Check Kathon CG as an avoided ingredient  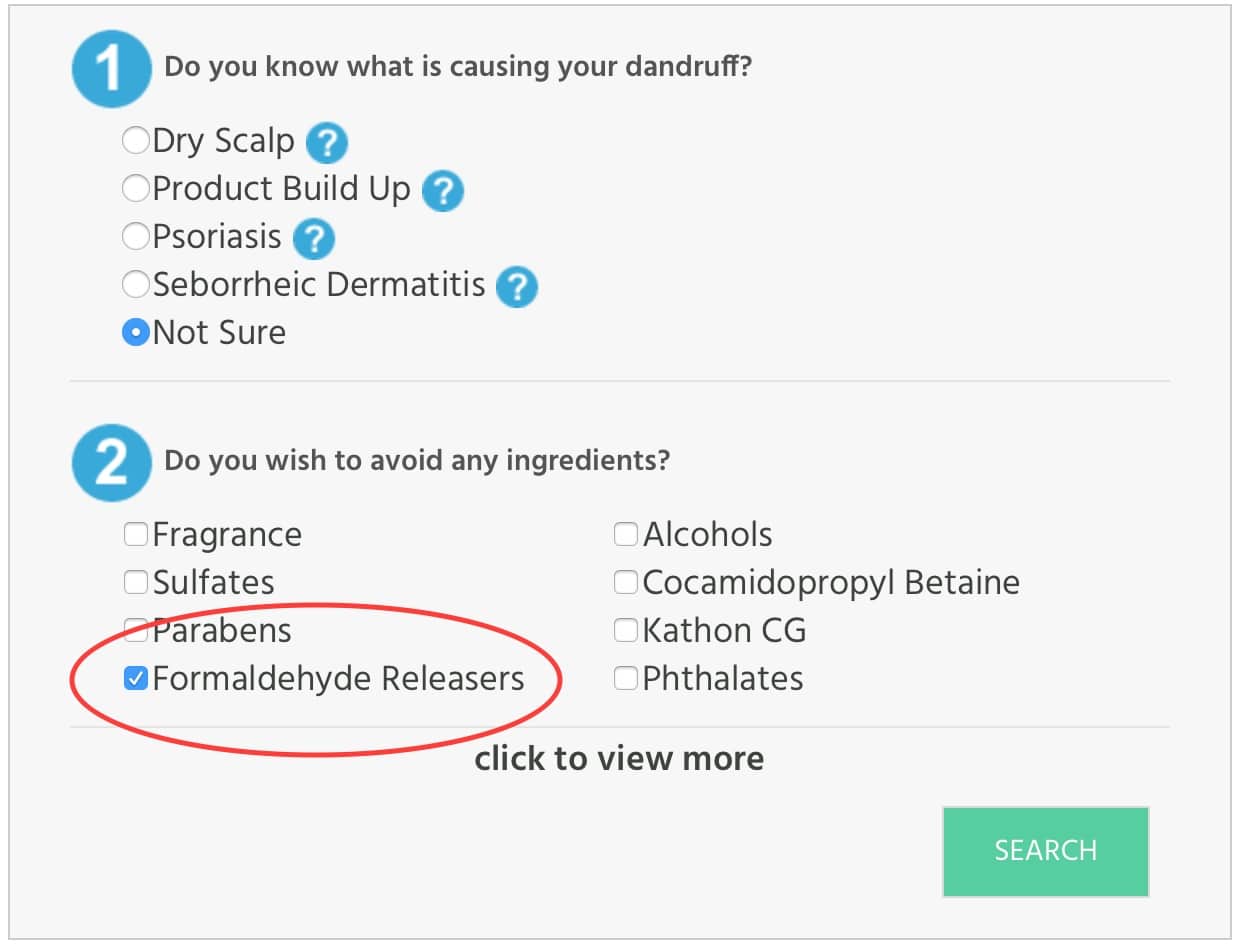click(x=626, y=630)
